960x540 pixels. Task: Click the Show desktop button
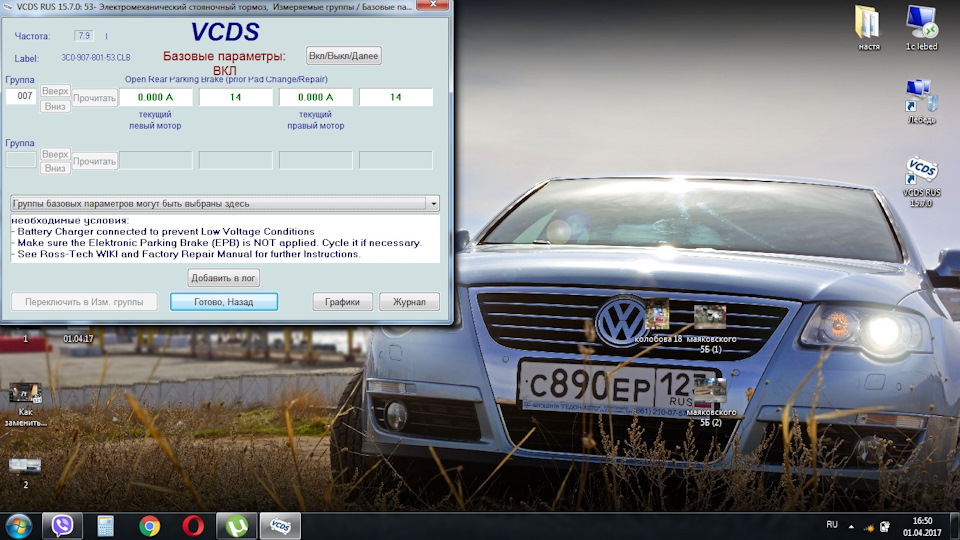[955, 527]
